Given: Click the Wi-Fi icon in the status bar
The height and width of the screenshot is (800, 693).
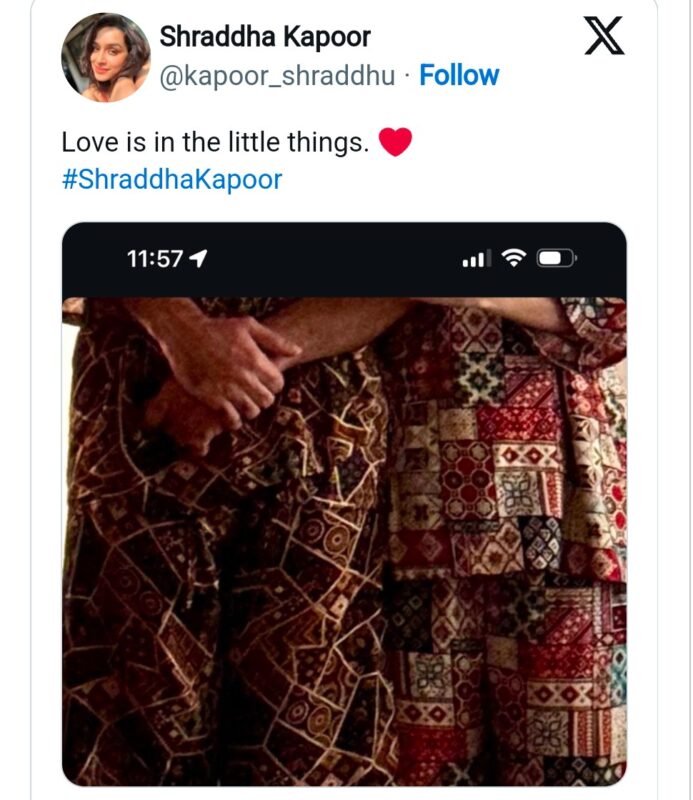Looking at the screenshot, I should [513, 258].
